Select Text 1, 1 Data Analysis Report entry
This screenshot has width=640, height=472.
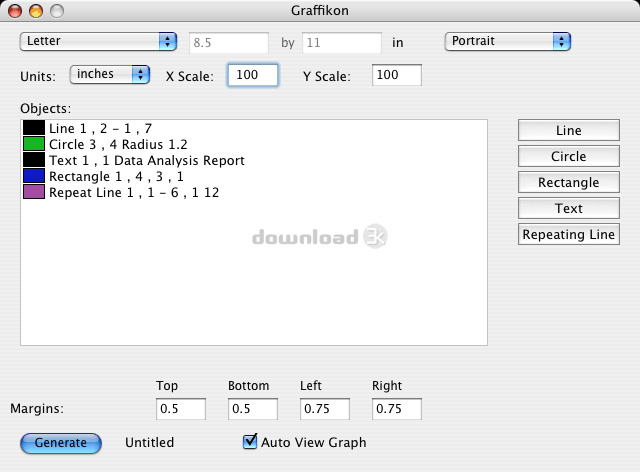coord(146,160)
